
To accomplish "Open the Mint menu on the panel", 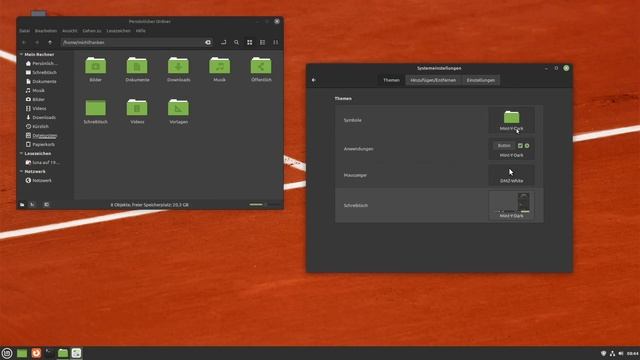I will [x=7, y=353].
